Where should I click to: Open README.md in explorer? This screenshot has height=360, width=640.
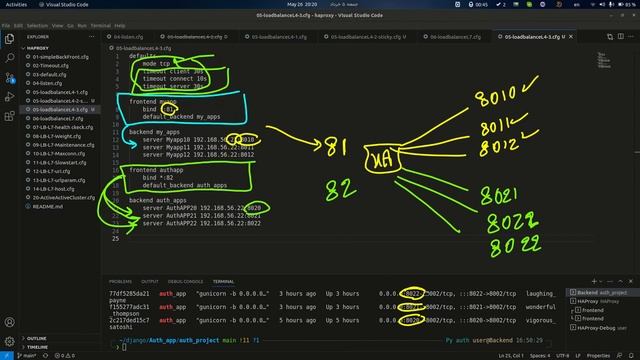[x=48, y=207]
